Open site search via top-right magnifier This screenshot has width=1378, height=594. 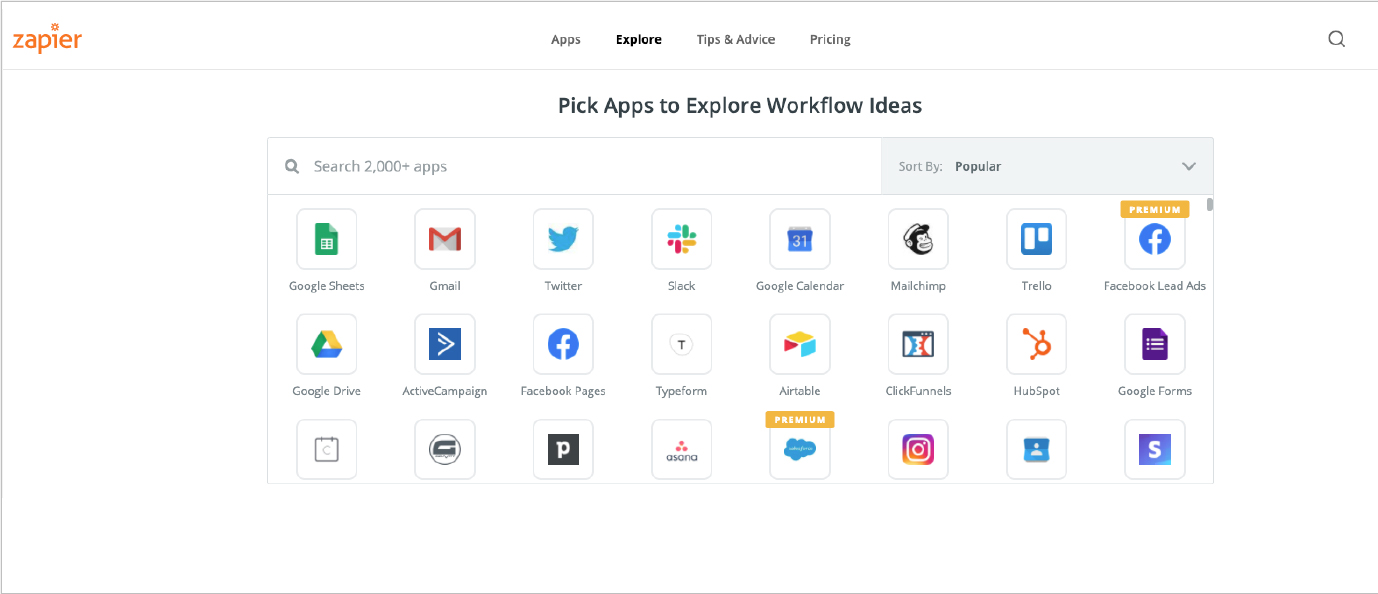[x=1336, y=39]
